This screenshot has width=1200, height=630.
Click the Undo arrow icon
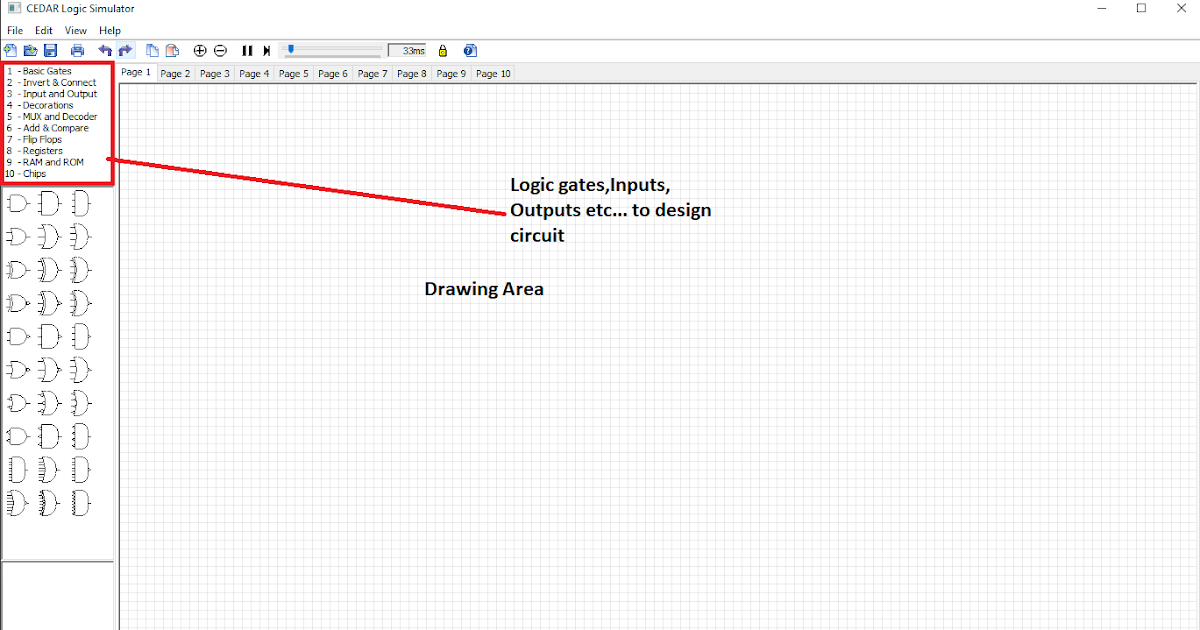(106, 50)
